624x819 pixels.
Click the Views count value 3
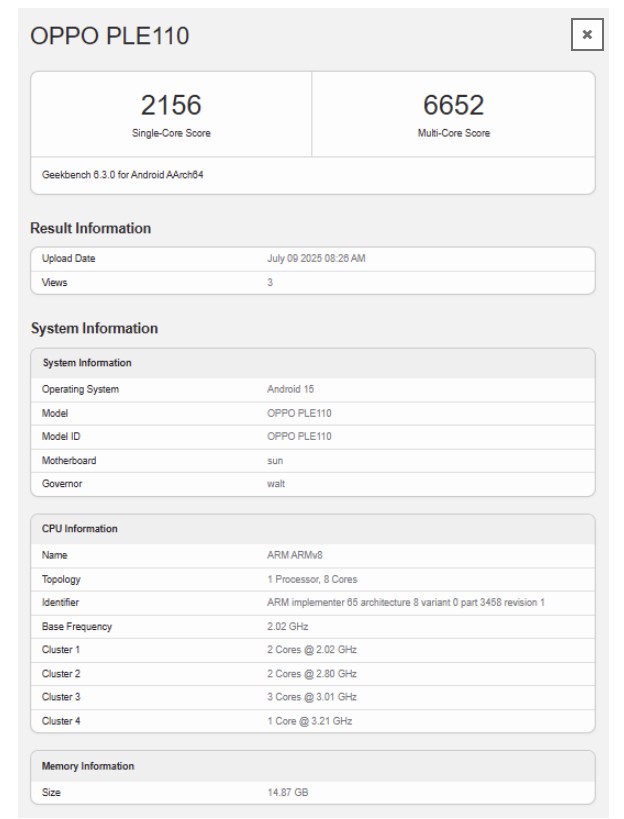(x=270, y=283)
